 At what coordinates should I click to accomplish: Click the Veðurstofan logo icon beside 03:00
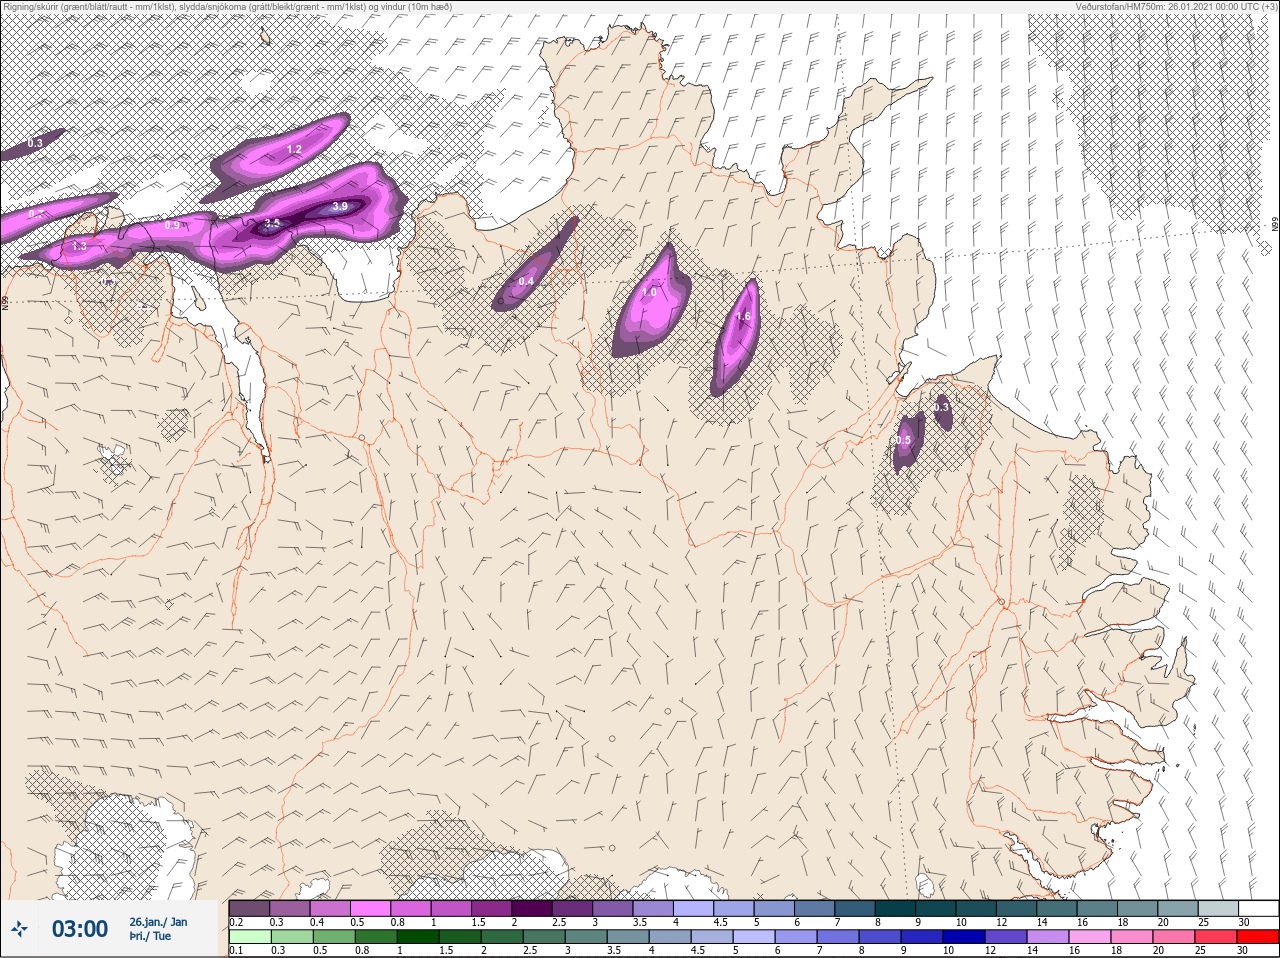tap(19, 929)
